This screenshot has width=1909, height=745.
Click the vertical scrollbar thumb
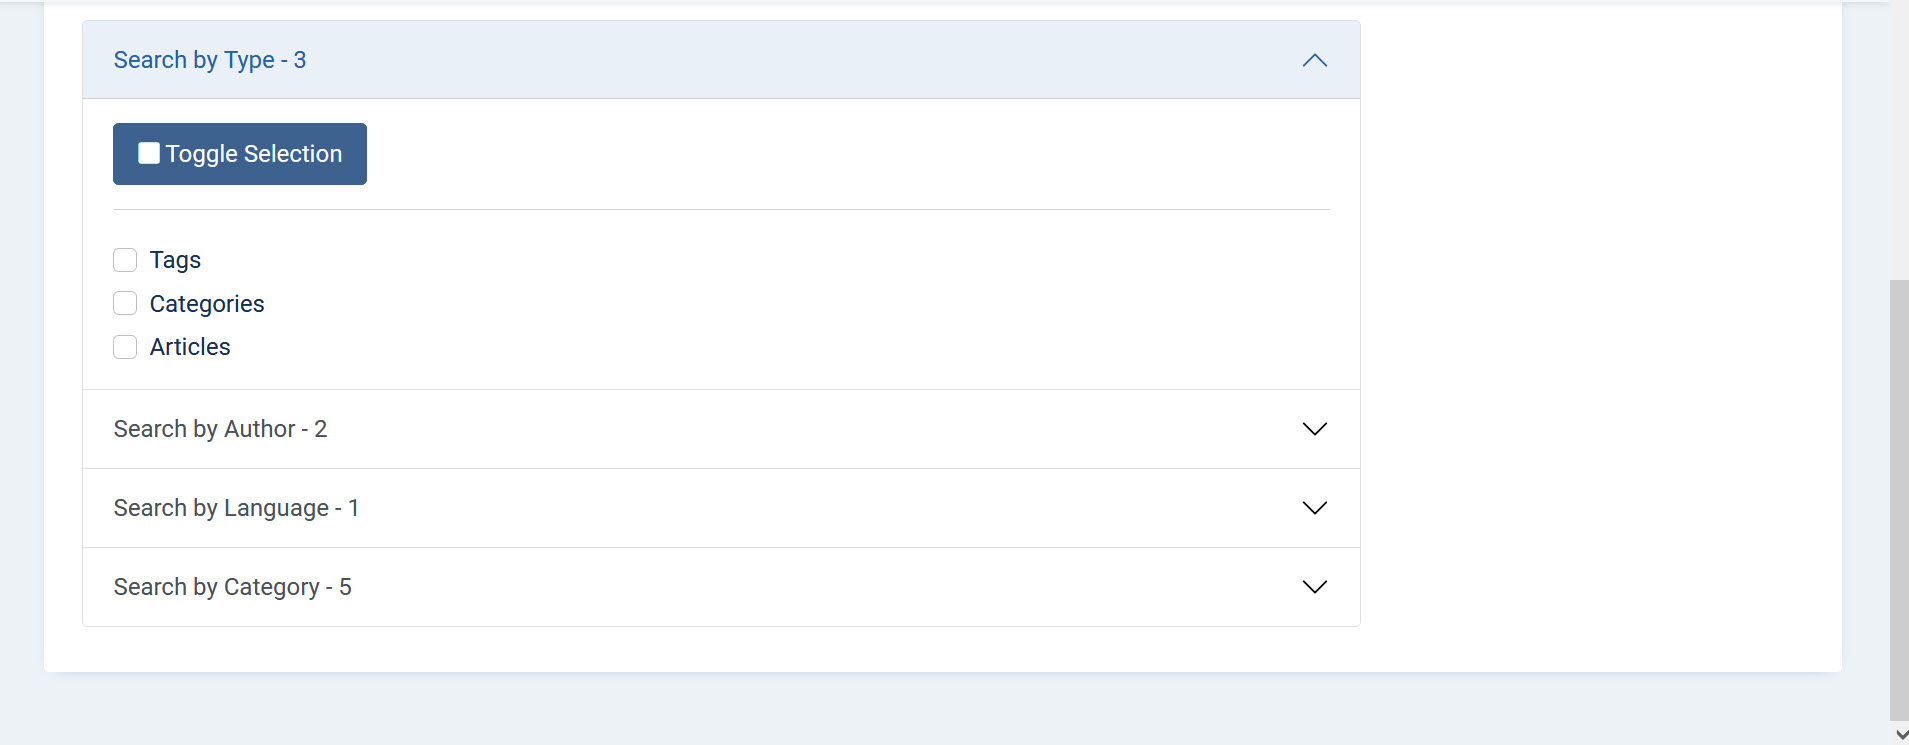(x=1899, y=500)
